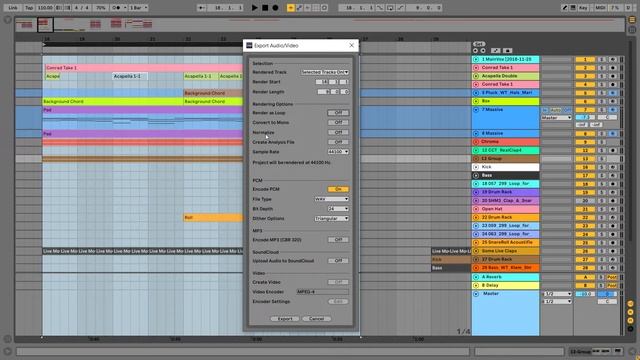Image resolution: width=640 pixels, height=360 pixels.
Task: Open Dither Options dropdown
Action: click(x=331, y=219)
